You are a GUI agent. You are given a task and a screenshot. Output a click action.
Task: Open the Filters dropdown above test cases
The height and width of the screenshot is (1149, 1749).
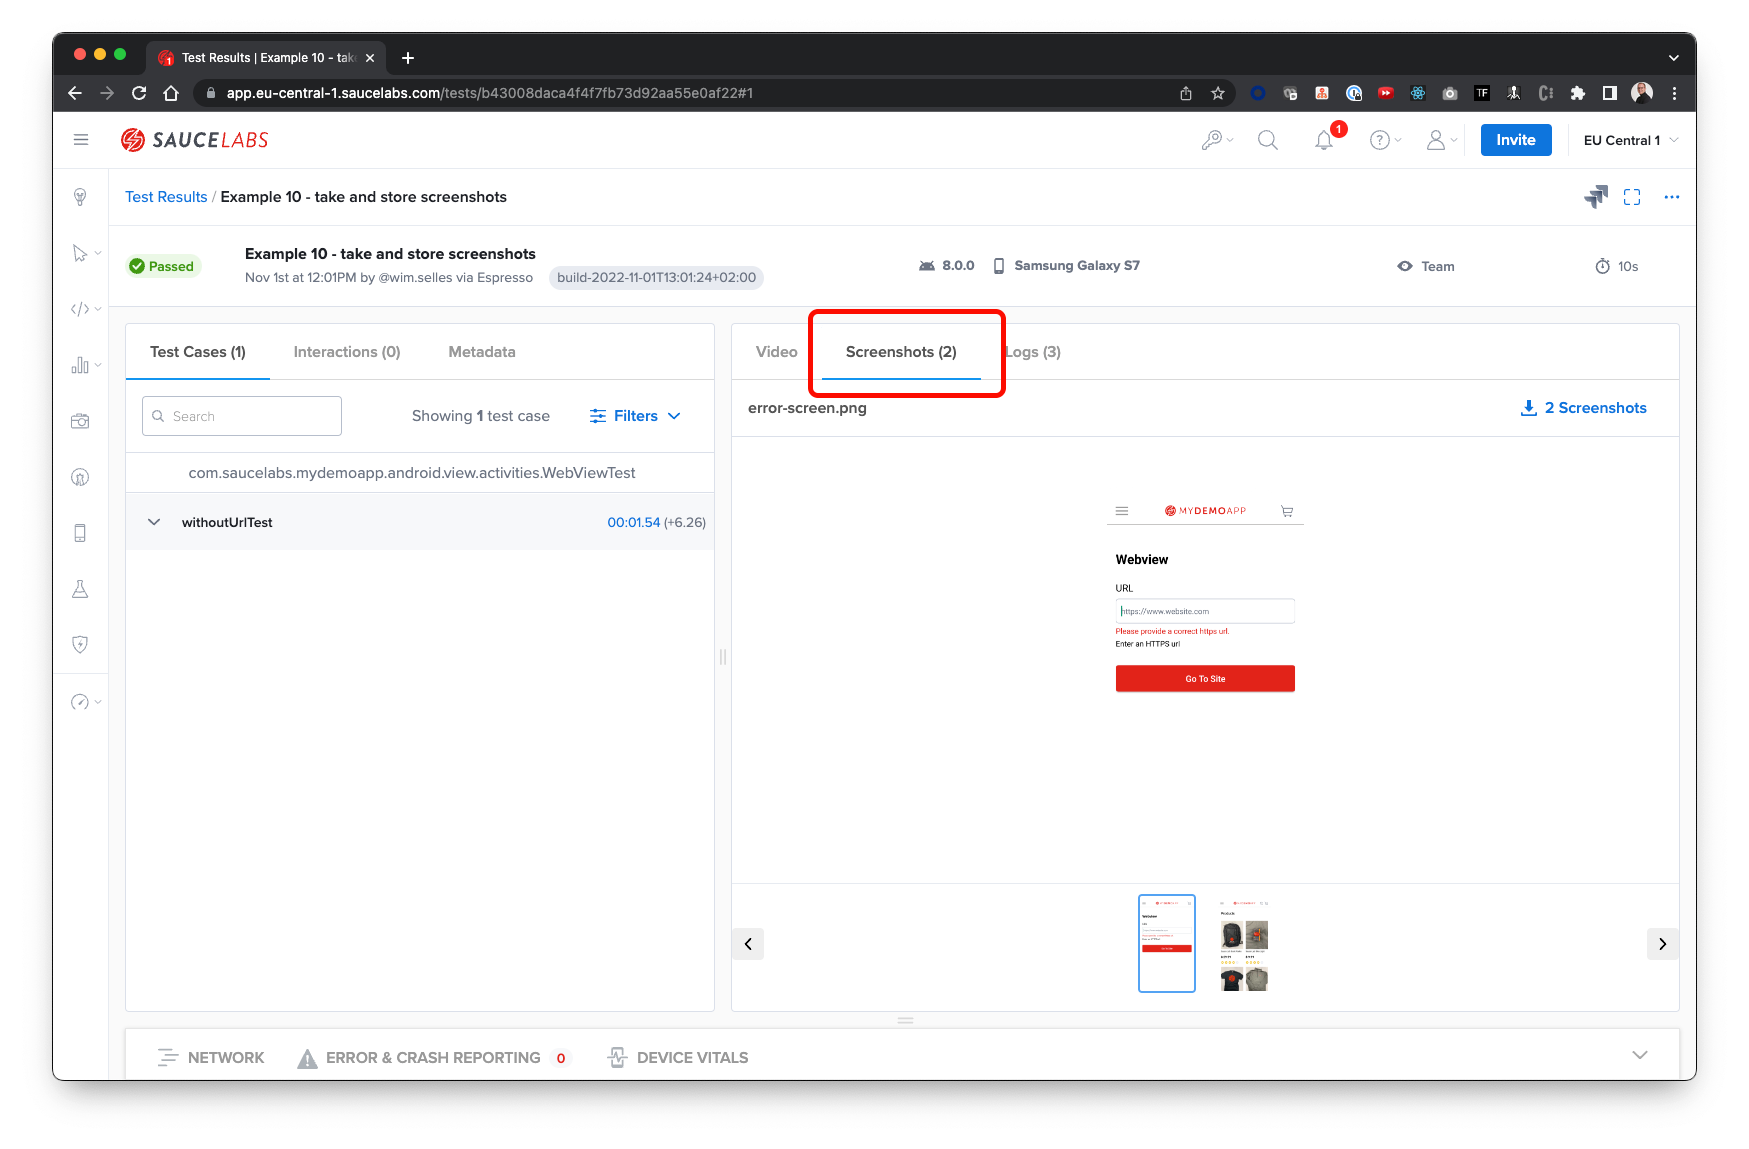pos(634,415)
